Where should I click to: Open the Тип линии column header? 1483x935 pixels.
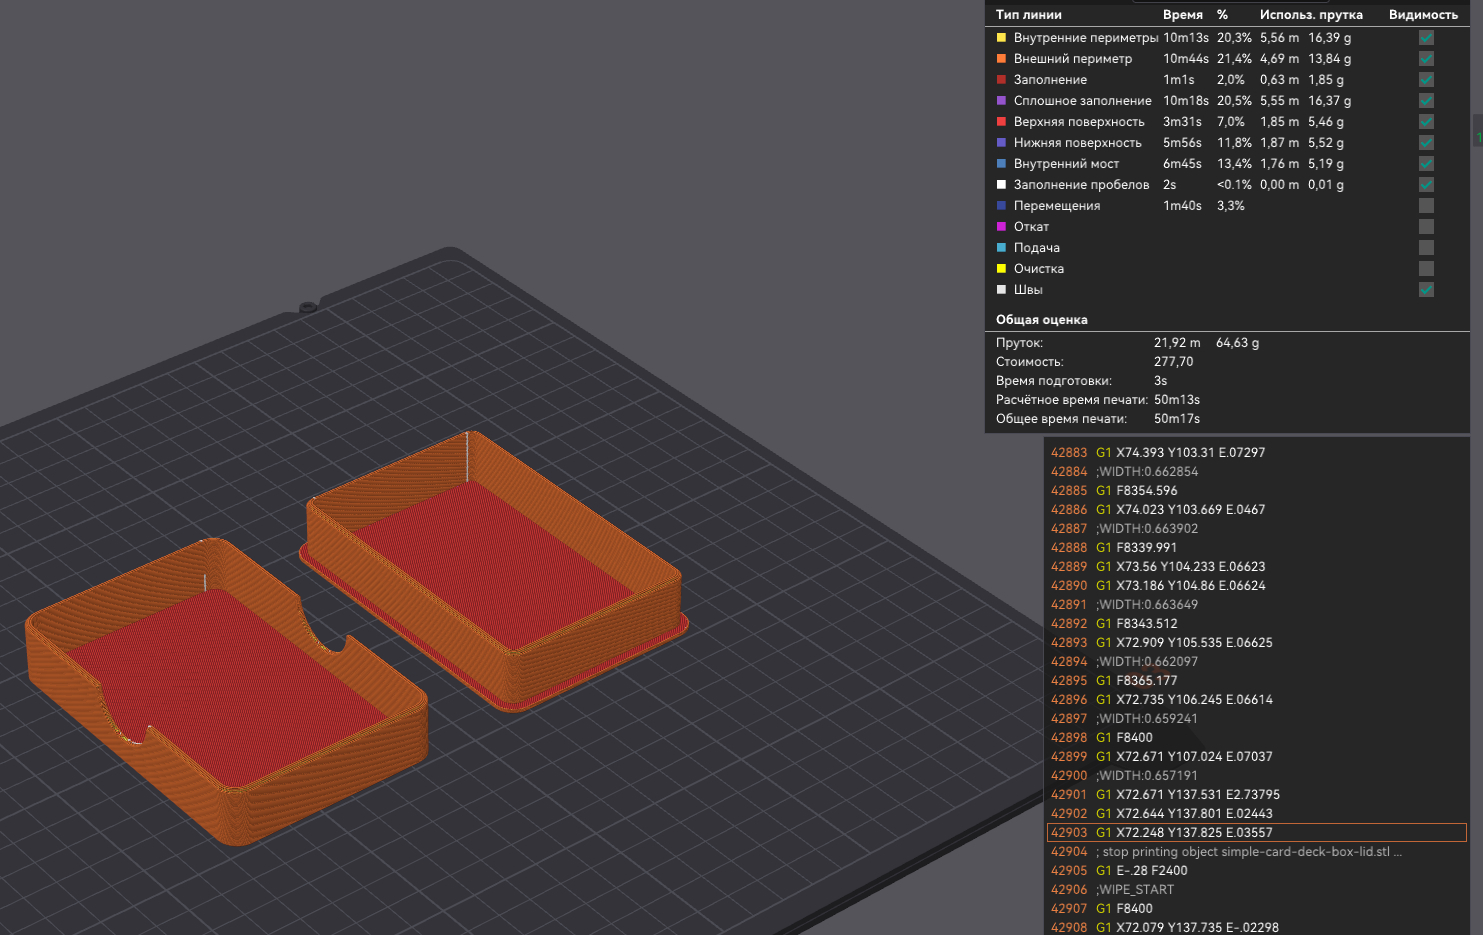(x=1028, y=15)
